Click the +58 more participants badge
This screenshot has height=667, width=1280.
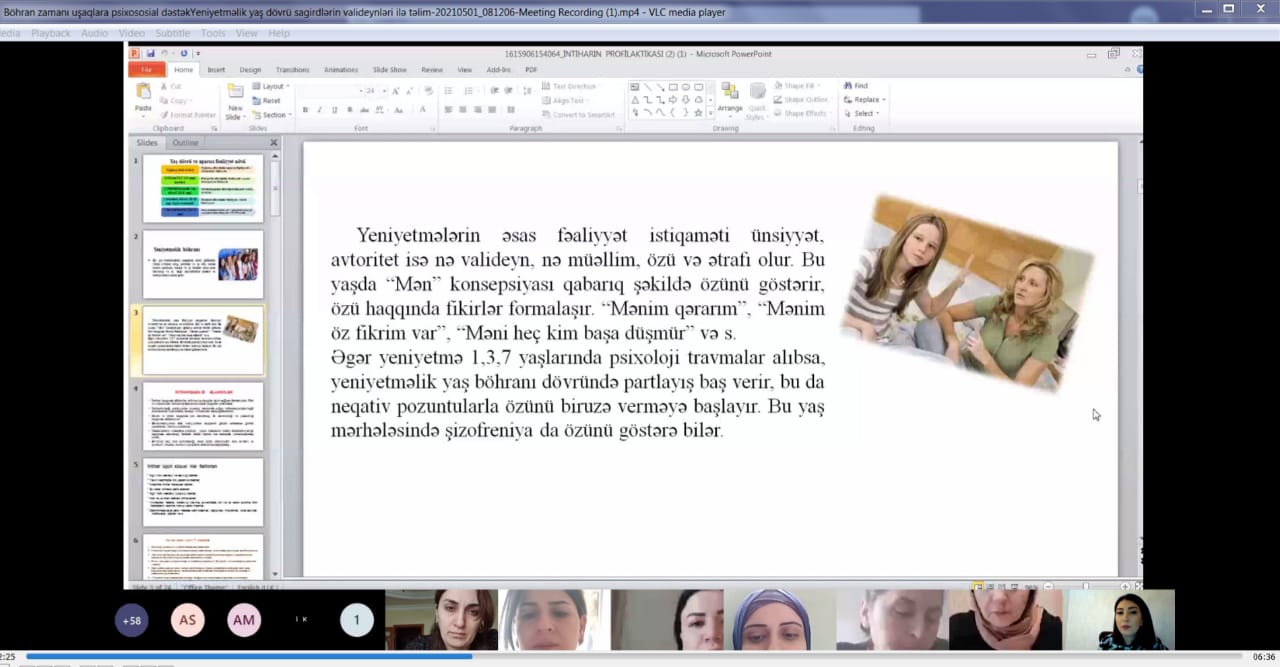pyautogui.click(x=132, y=620)
